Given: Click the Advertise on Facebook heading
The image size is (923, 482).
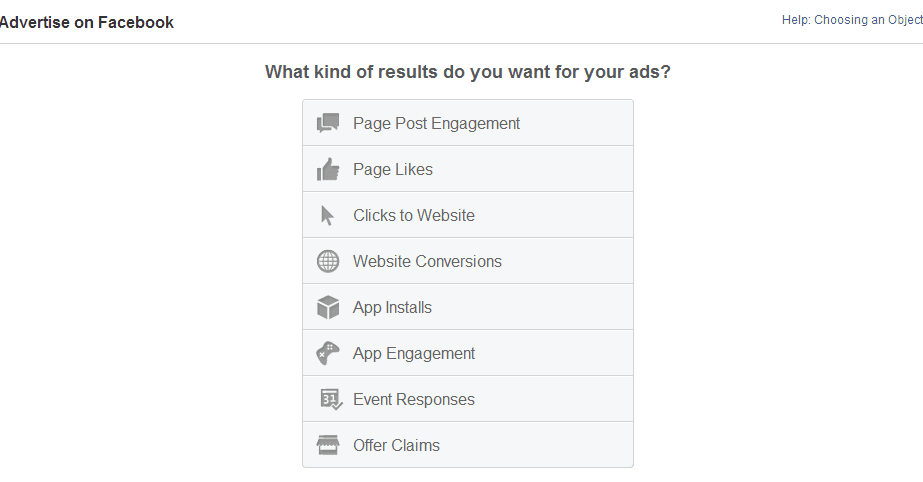Looking at the screenshot, I should tap(87, 22).
